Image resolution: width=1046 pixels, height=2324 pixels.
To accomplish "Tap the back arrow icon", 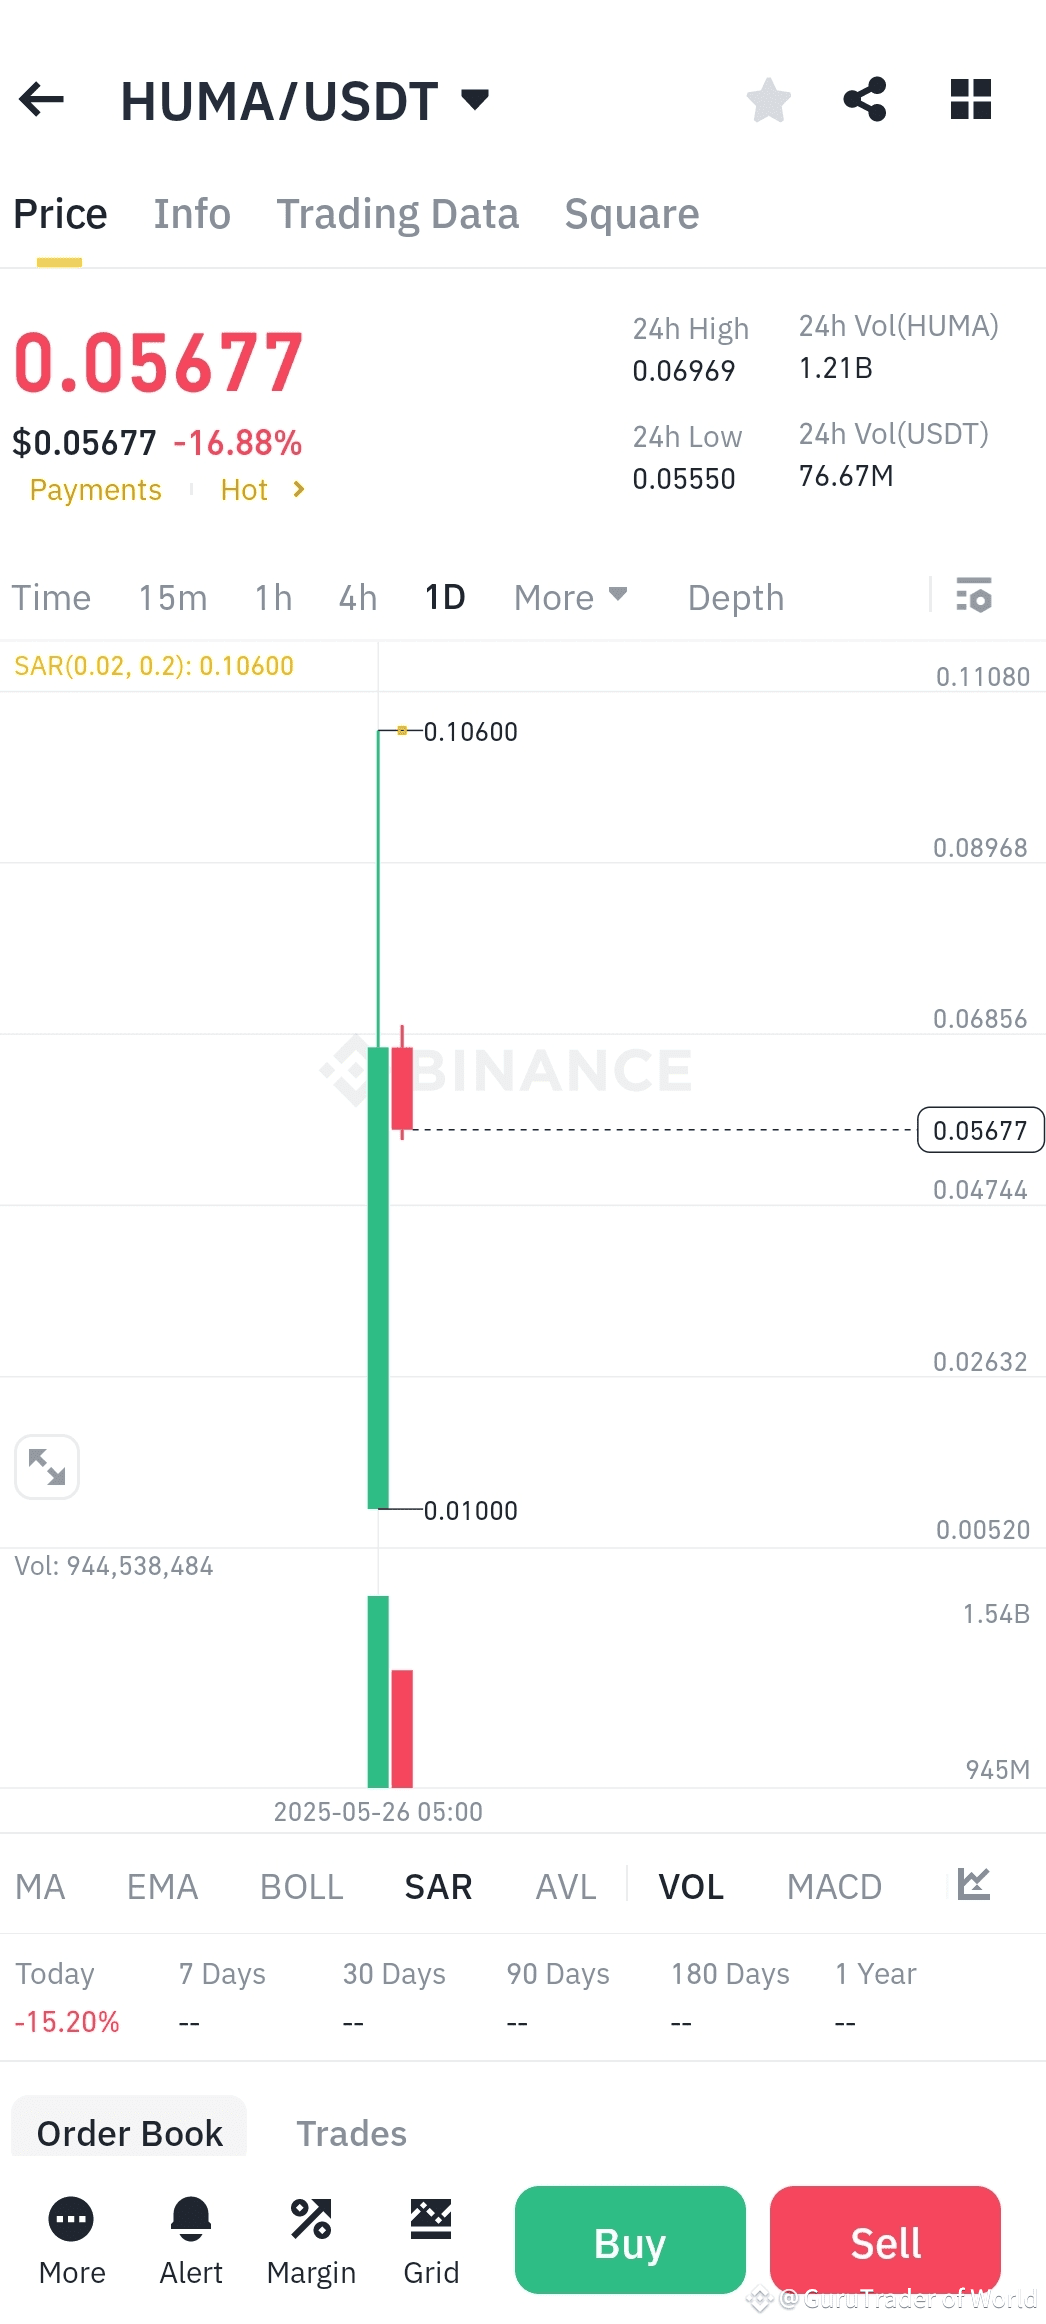I will (42, 100).
